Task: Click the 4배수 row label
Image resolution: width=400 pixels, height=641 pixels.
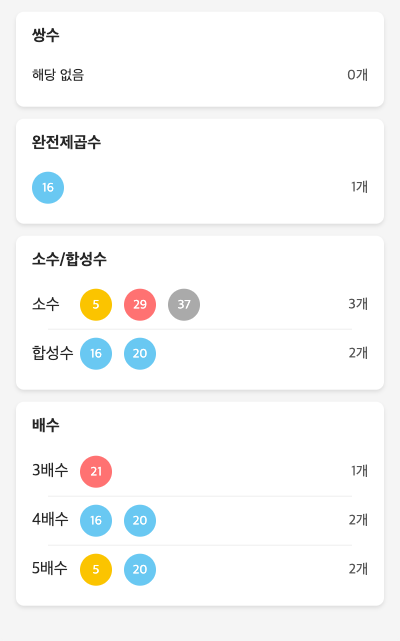Action: 50,519
